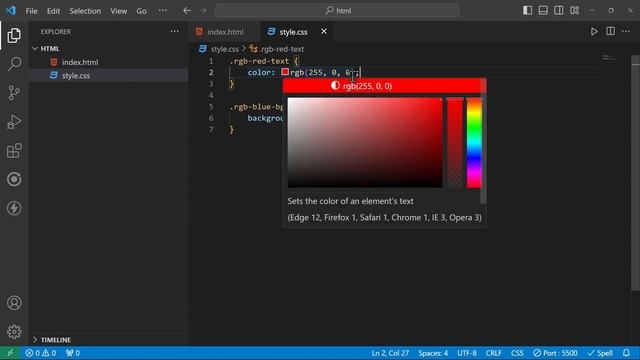The image size is (640, 360).
Task: Toggle the Spell checker status item
Action: pyautogui.click(x=600, y=353)
